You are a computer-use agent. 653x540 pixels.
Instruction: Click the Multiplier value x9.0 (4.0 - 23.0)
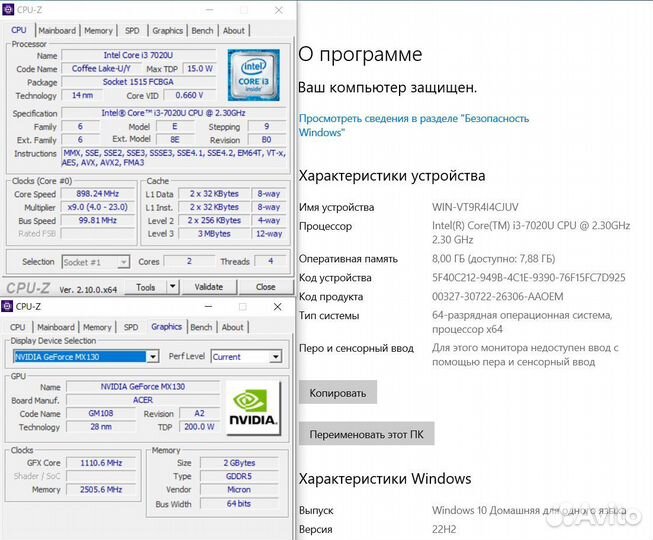pos(98,207)
